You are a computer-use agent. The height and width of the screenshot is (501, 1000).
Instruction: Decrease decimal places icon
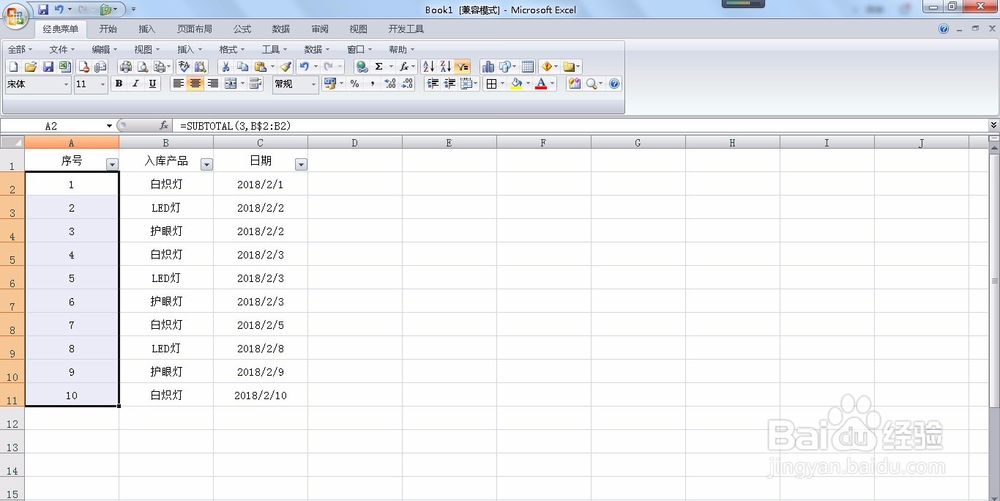click(407, 84)
